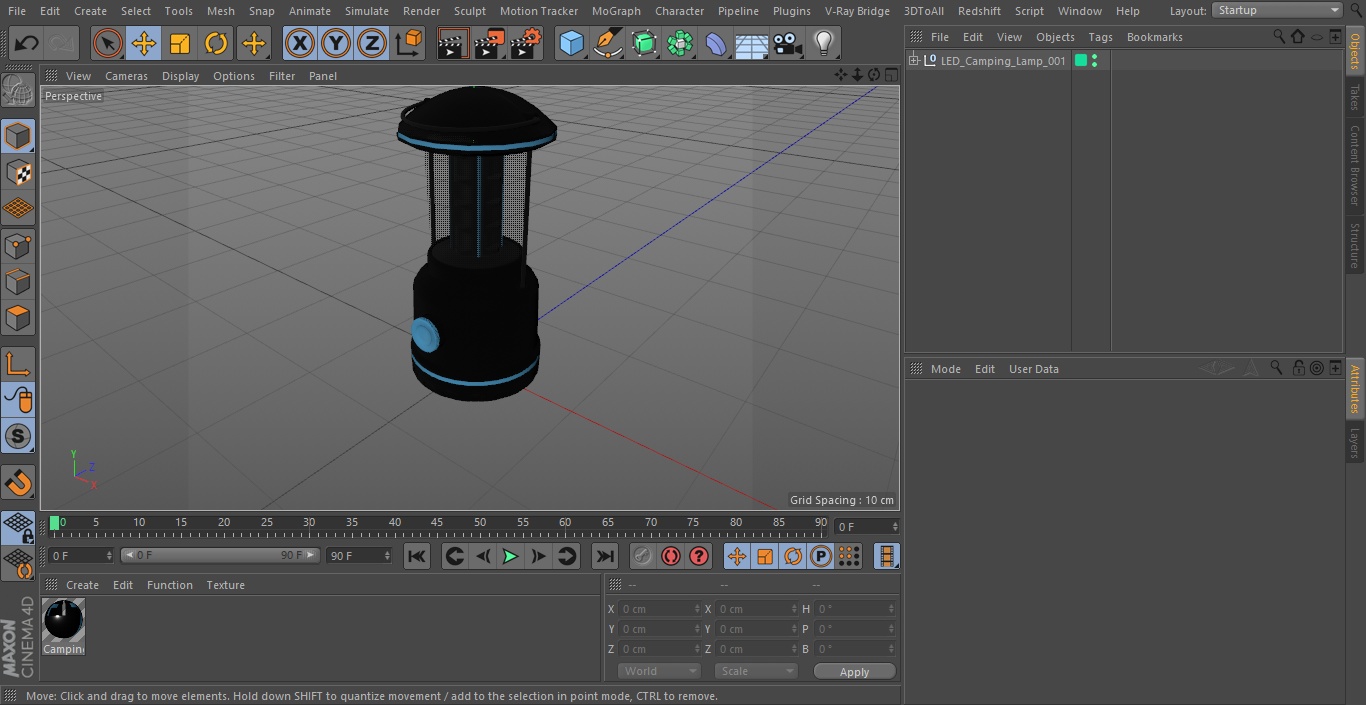Add a Cube primitive object
1366x705 pixels.
pyautogui.click(x=571, y=43)
